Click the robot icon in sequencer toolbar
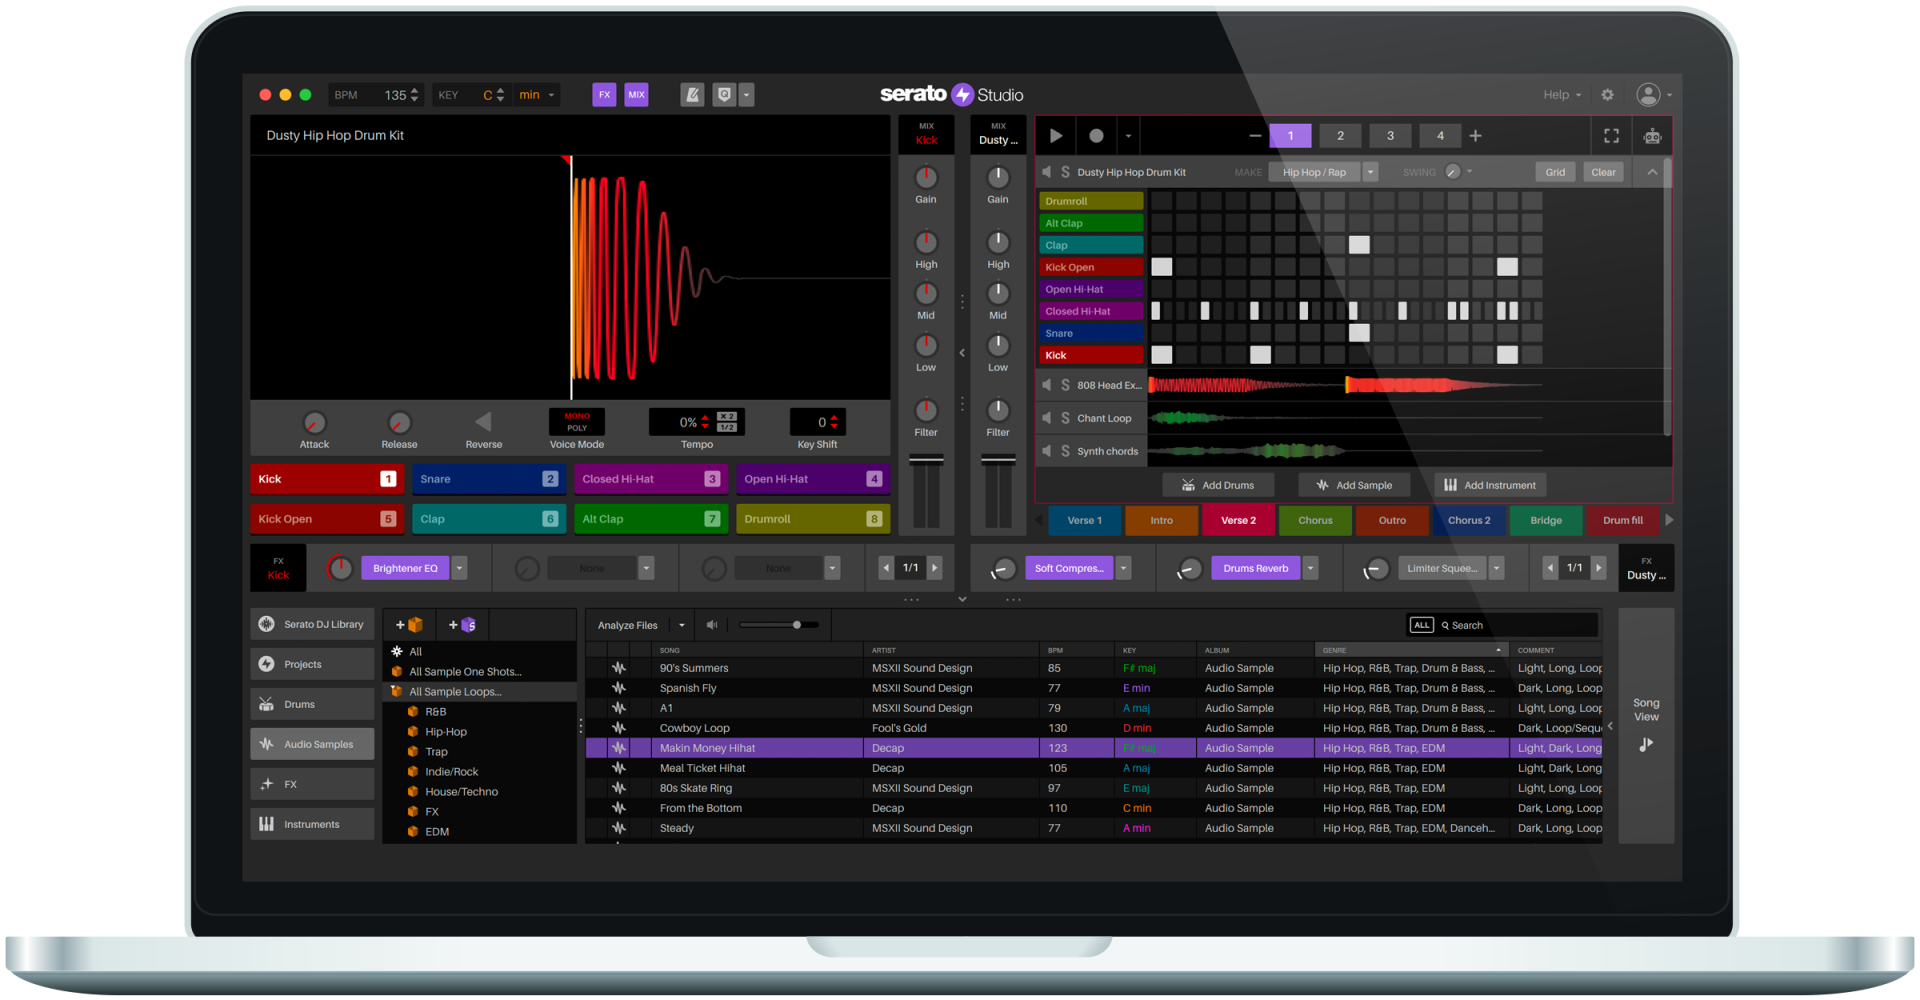The height and width of the screenshot is (1000, 1920). (1652, 136)
